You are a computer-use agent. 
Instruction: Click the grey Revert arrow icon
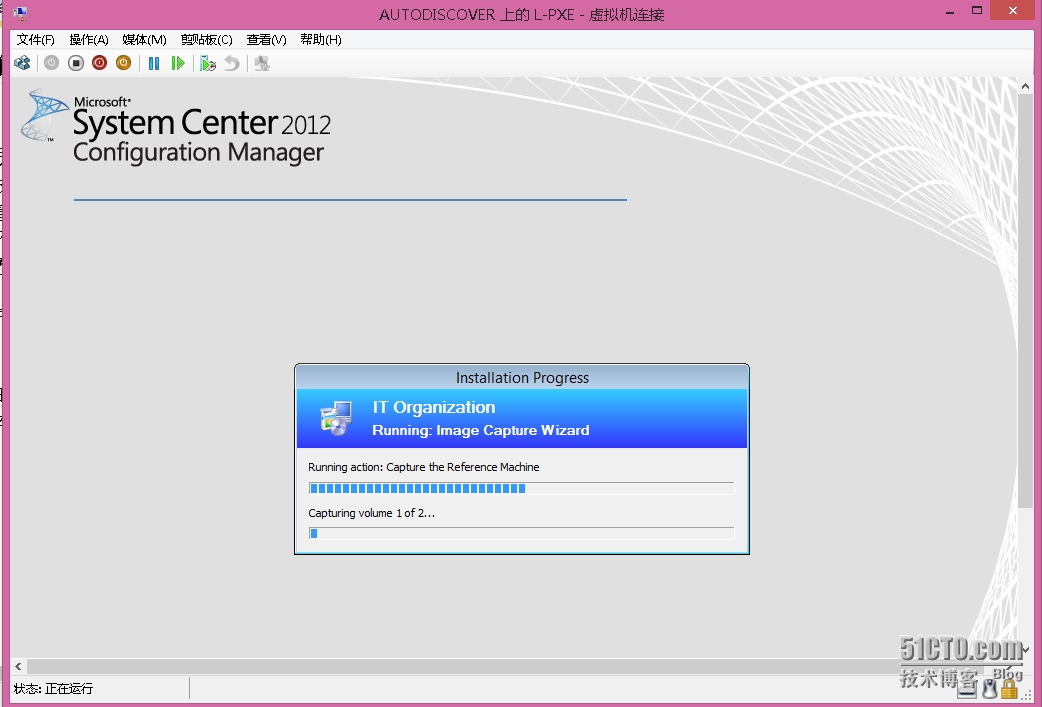pyautogui.click(x=231, y=63)
